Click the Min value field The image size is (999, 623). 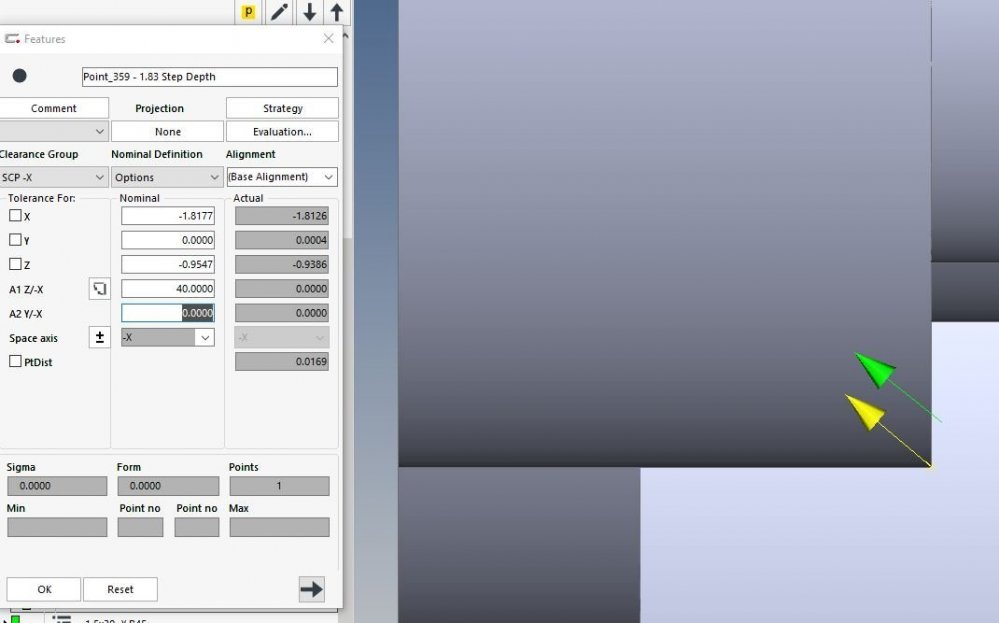57,527
